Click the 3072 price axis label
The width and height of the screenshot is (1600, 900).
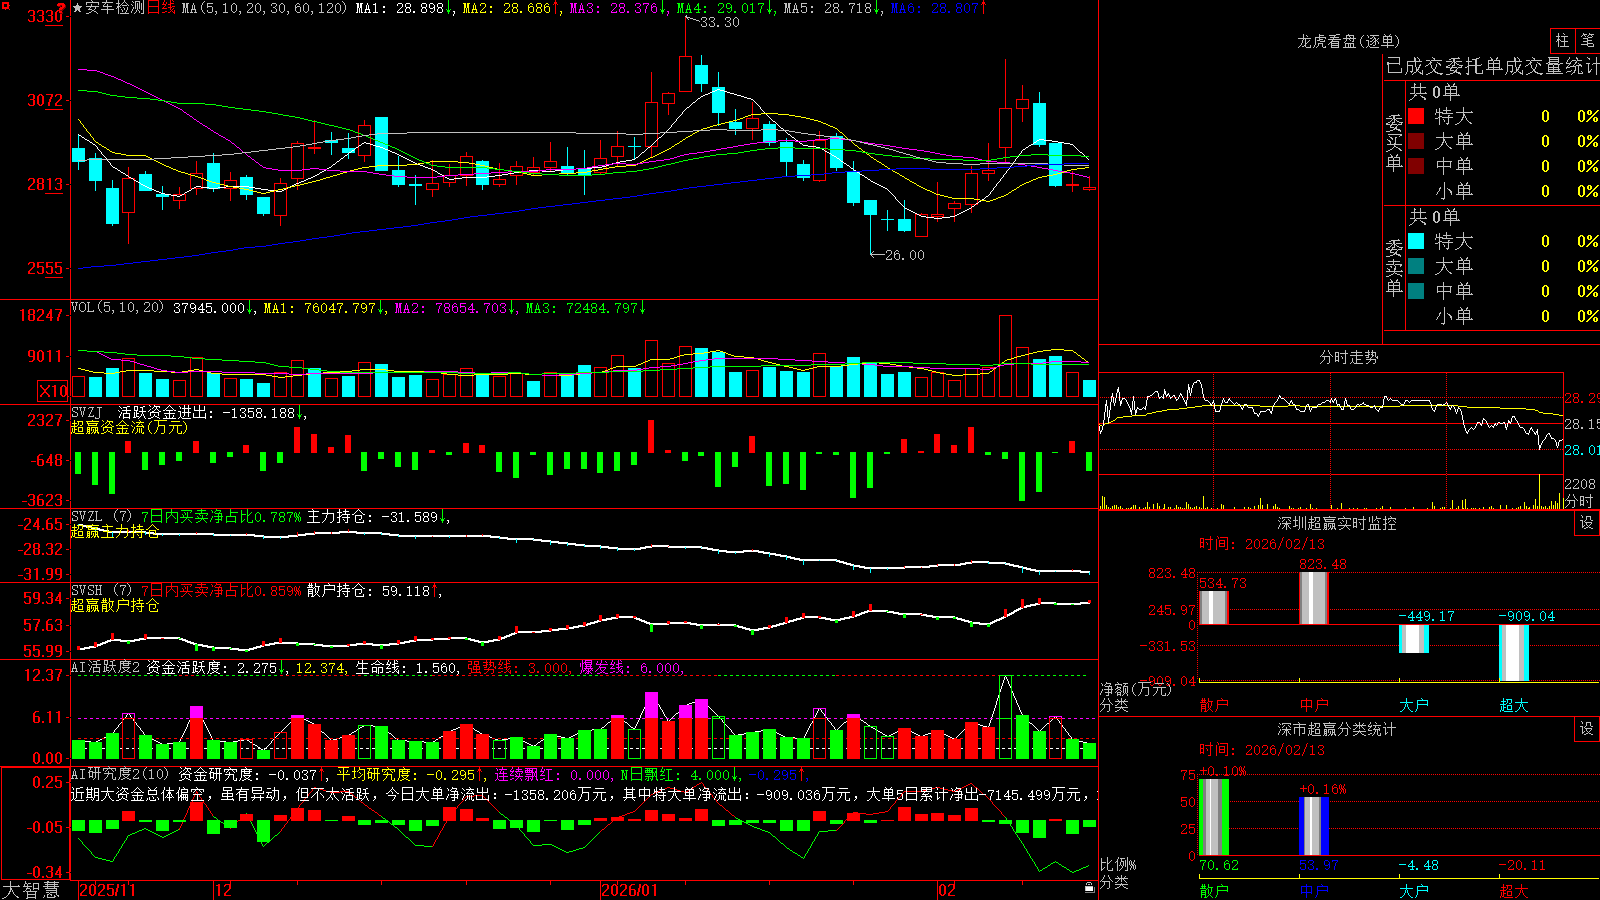(x=45, y=100)
